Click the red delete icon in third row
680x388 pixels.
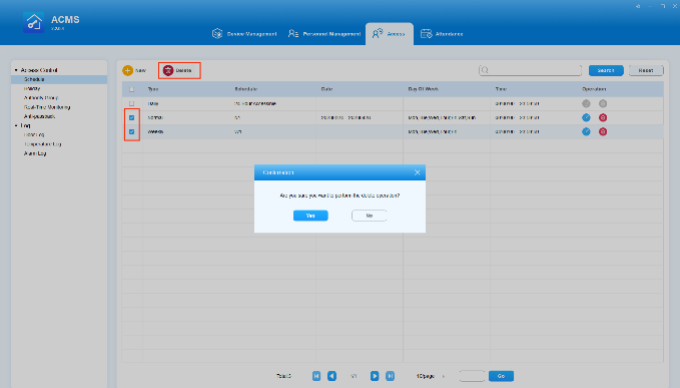603,132
